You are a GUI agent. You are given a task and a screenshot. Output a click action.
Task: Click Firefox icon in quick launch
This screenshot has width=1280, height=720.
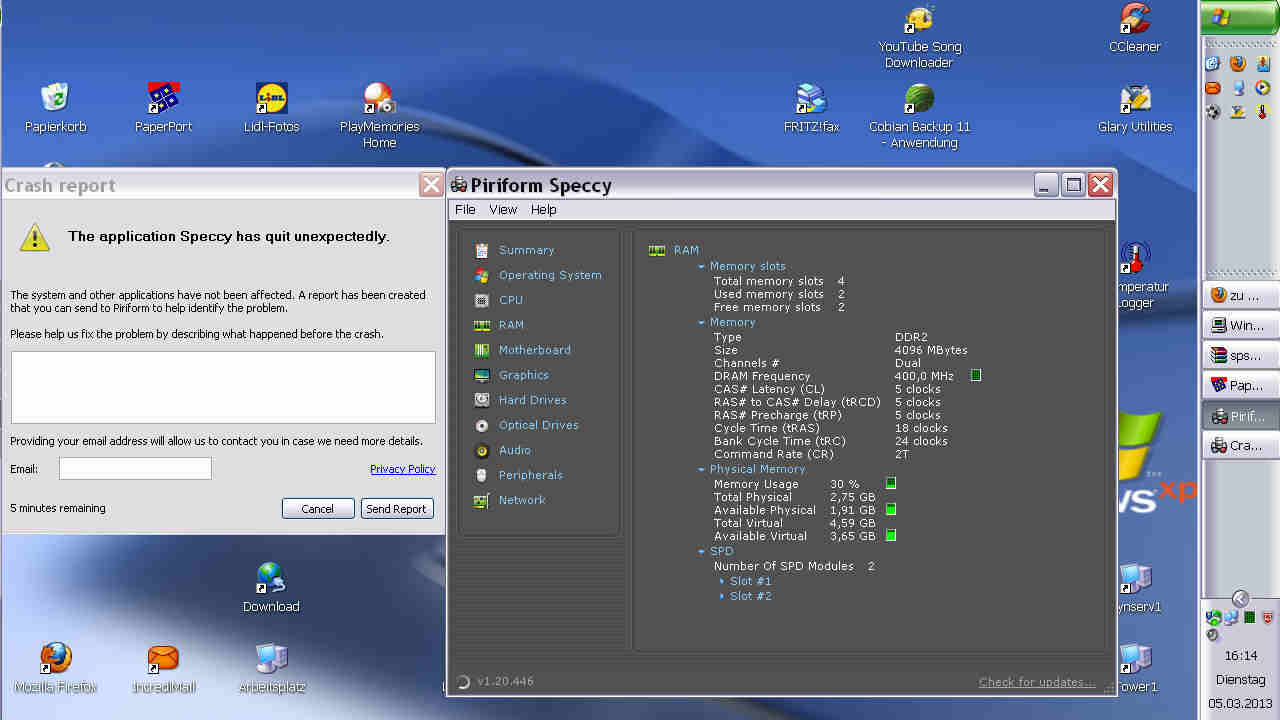click(x=1238, y=63)
